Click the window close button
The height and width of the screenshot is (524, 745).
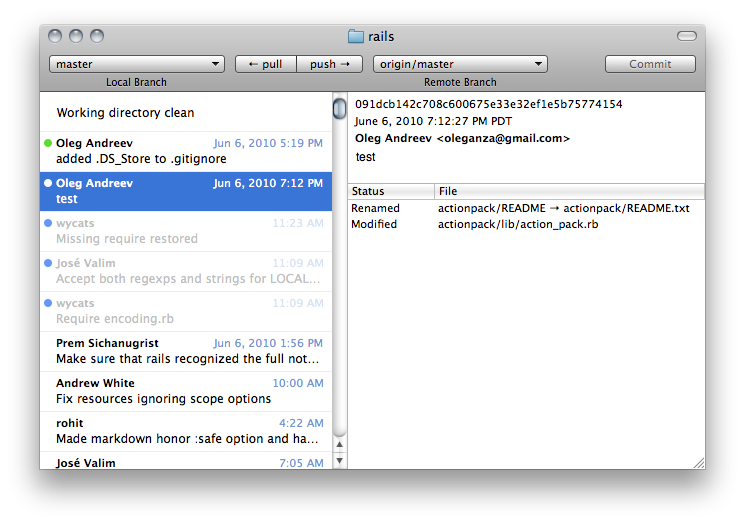(55, 36)
